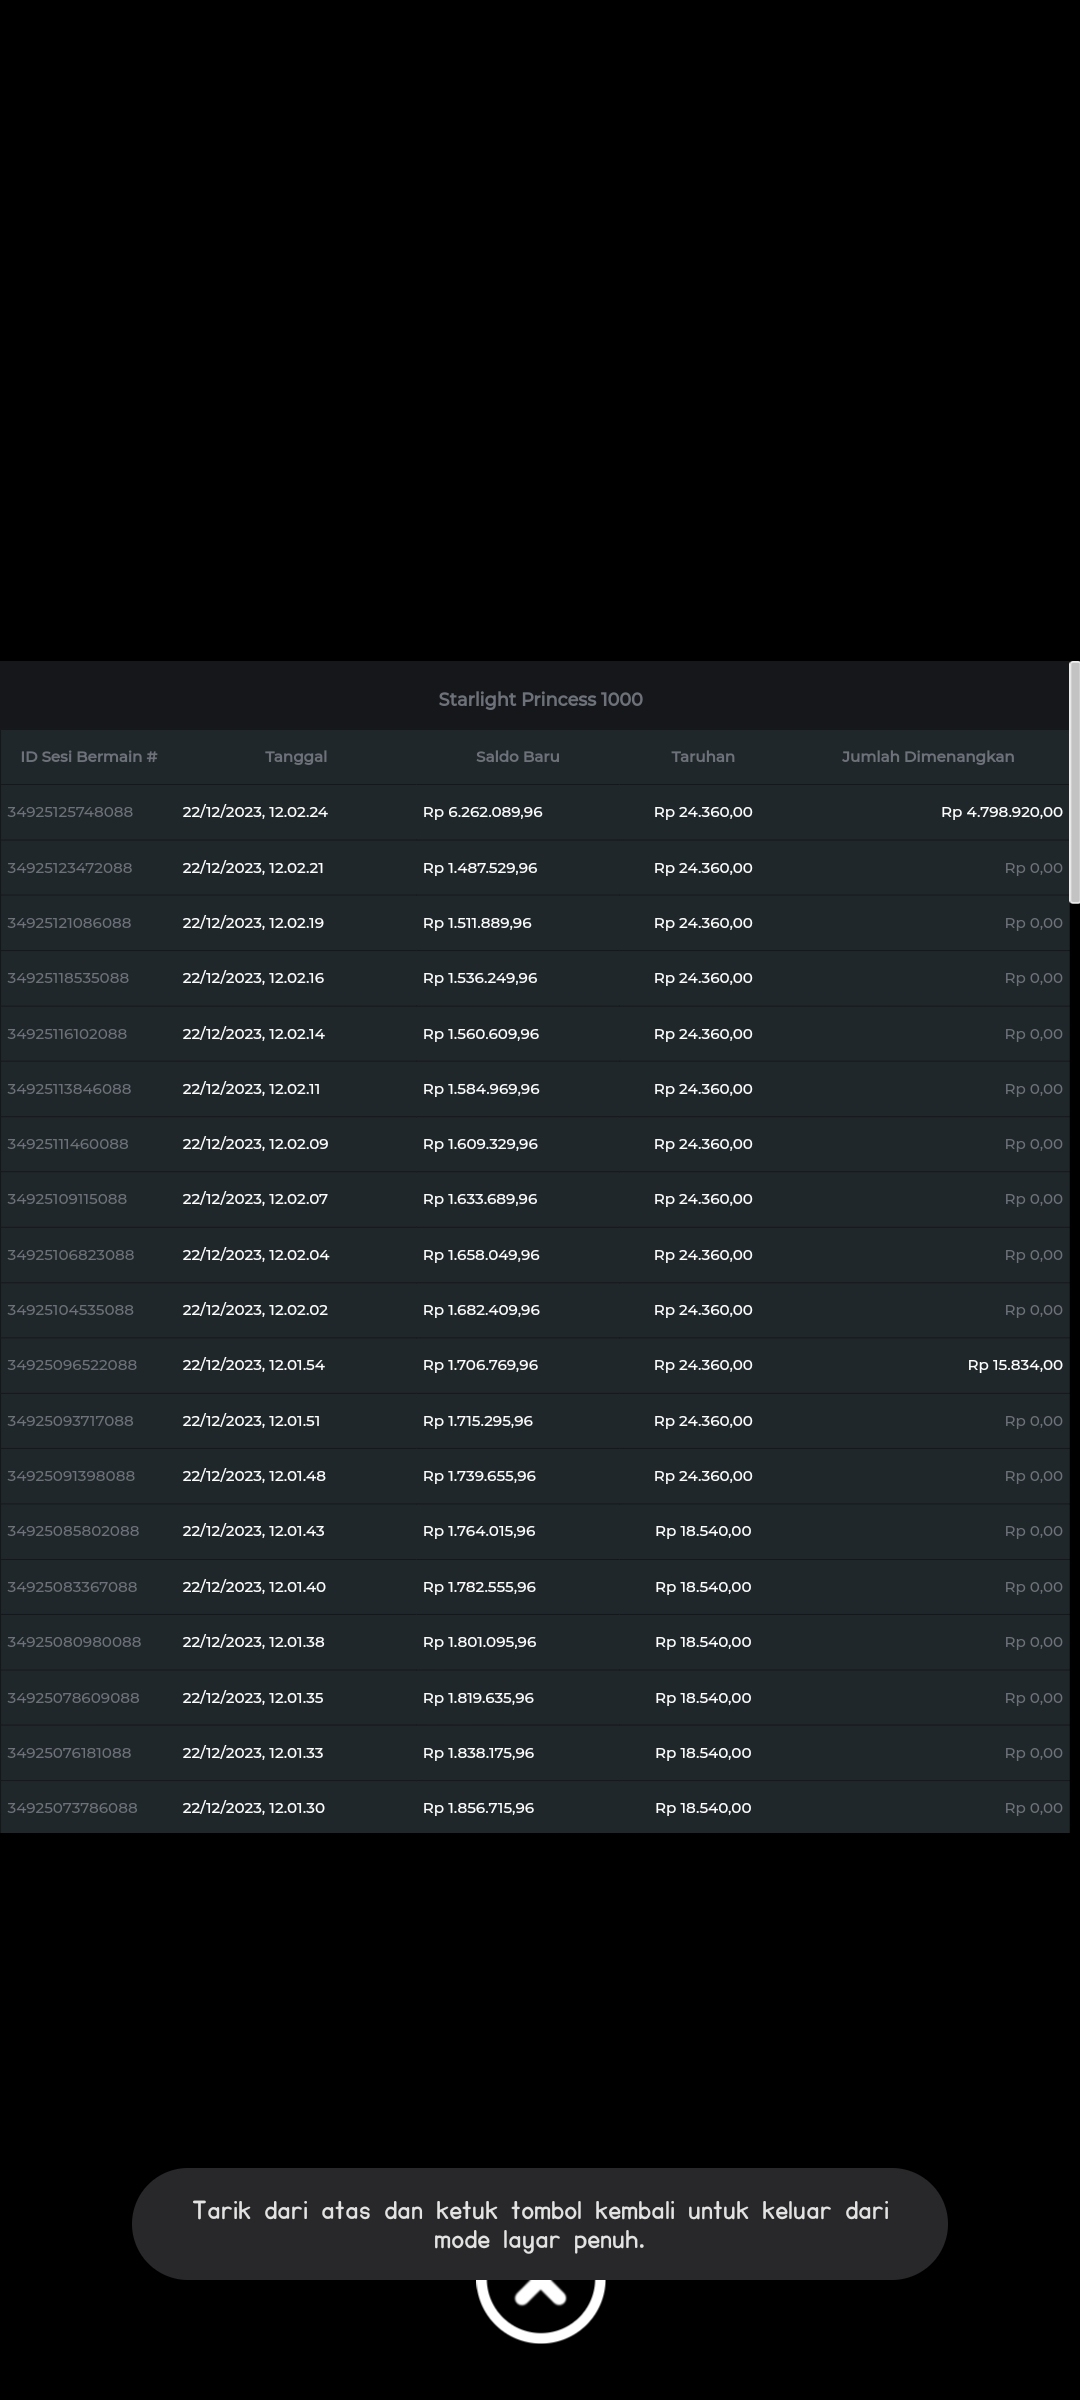Open session ID 34925125748088

pos(70,812)
